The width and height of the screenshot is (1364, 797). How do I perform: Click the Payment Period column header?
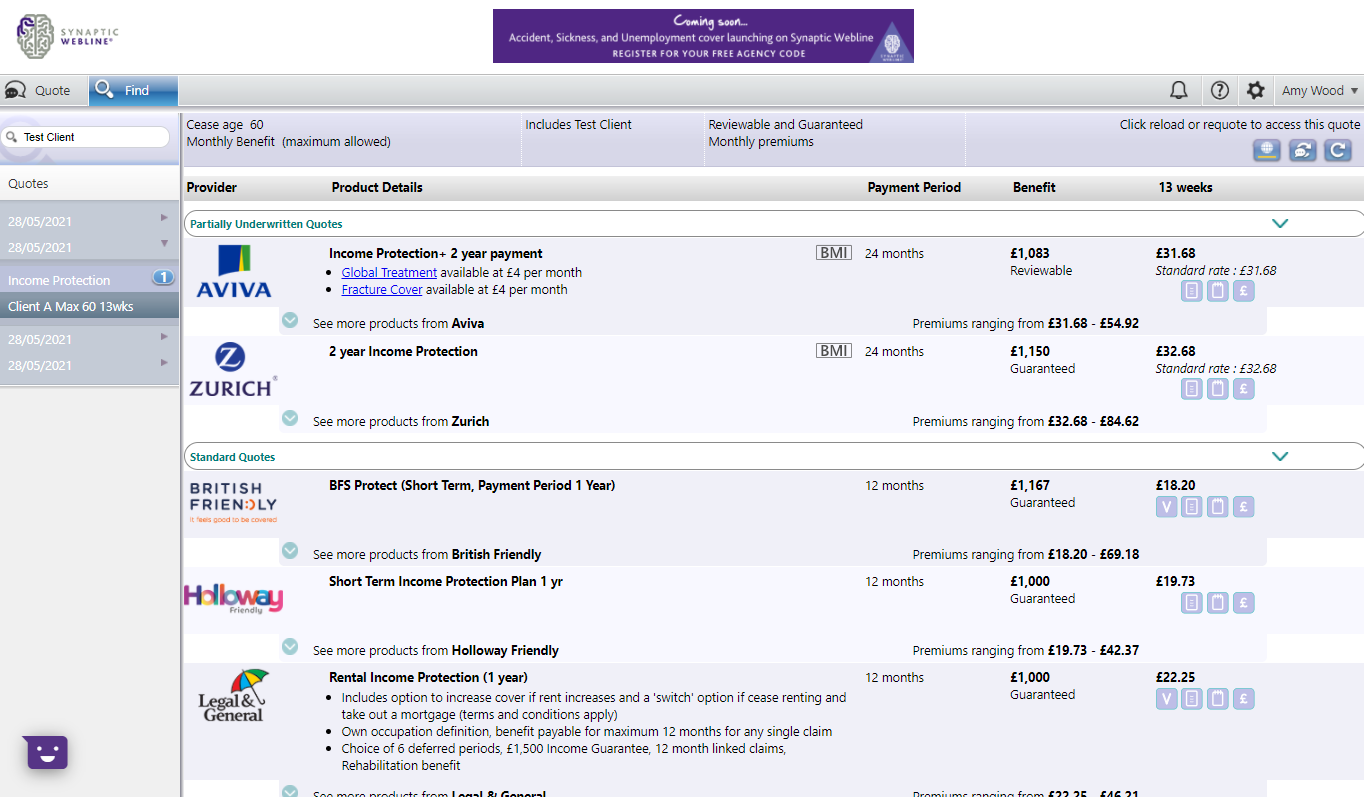tap(914, 187)
